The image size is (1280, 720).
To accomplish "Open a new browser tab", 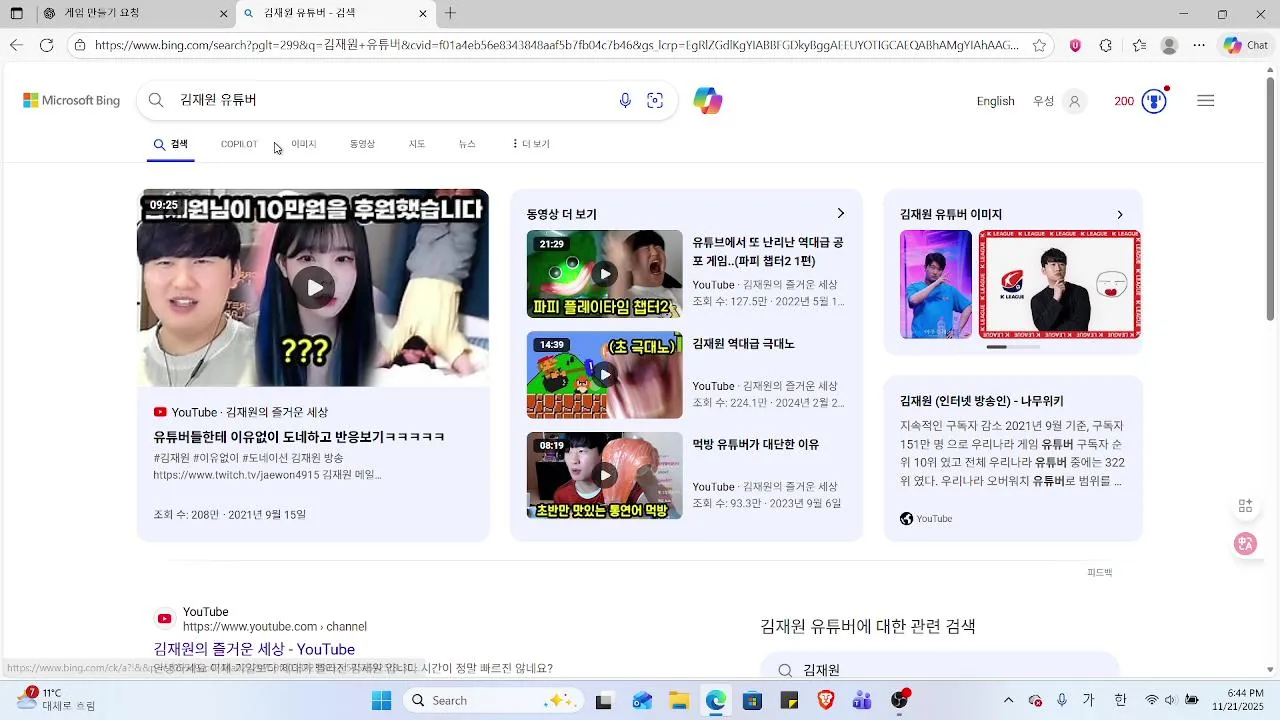I will [x=450, y=13].
